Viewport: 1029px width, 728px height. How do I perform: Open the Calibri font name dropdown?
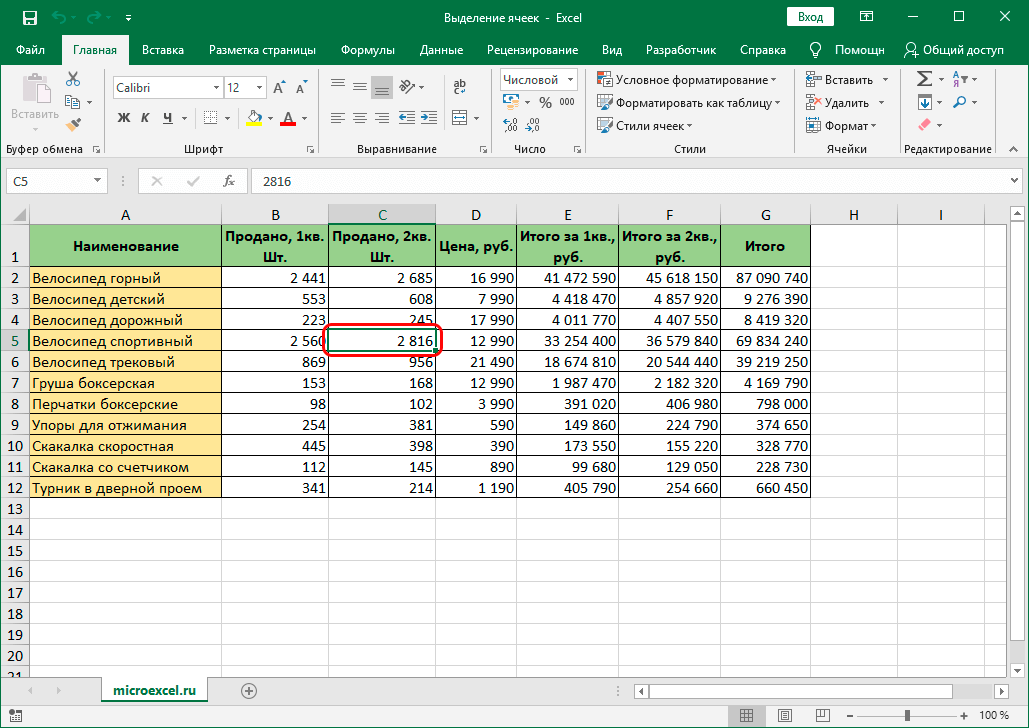tap(214, 88)
